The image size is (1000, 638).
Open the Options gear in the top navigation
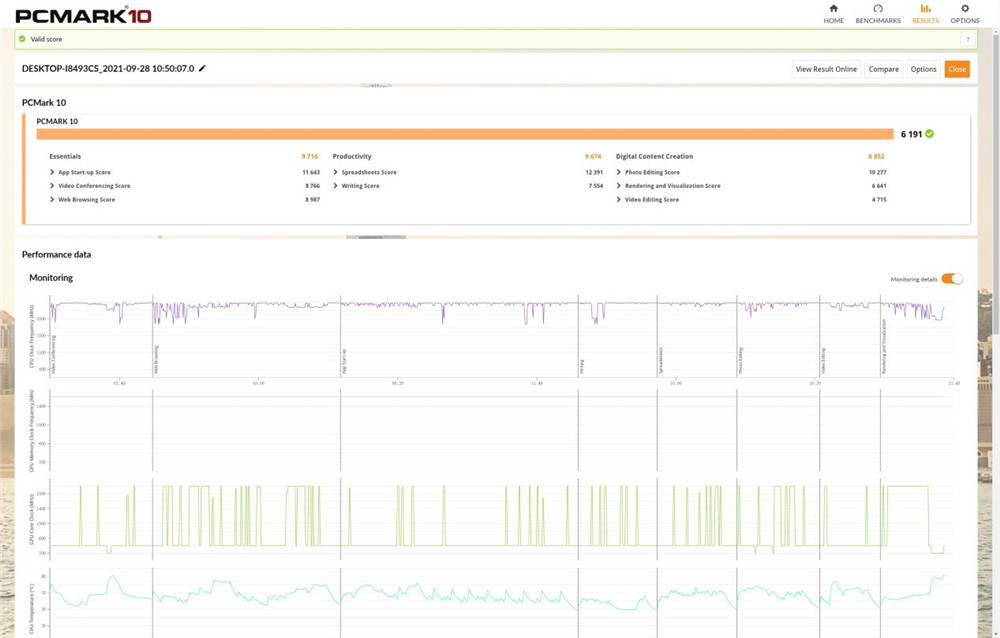[964, 13]
